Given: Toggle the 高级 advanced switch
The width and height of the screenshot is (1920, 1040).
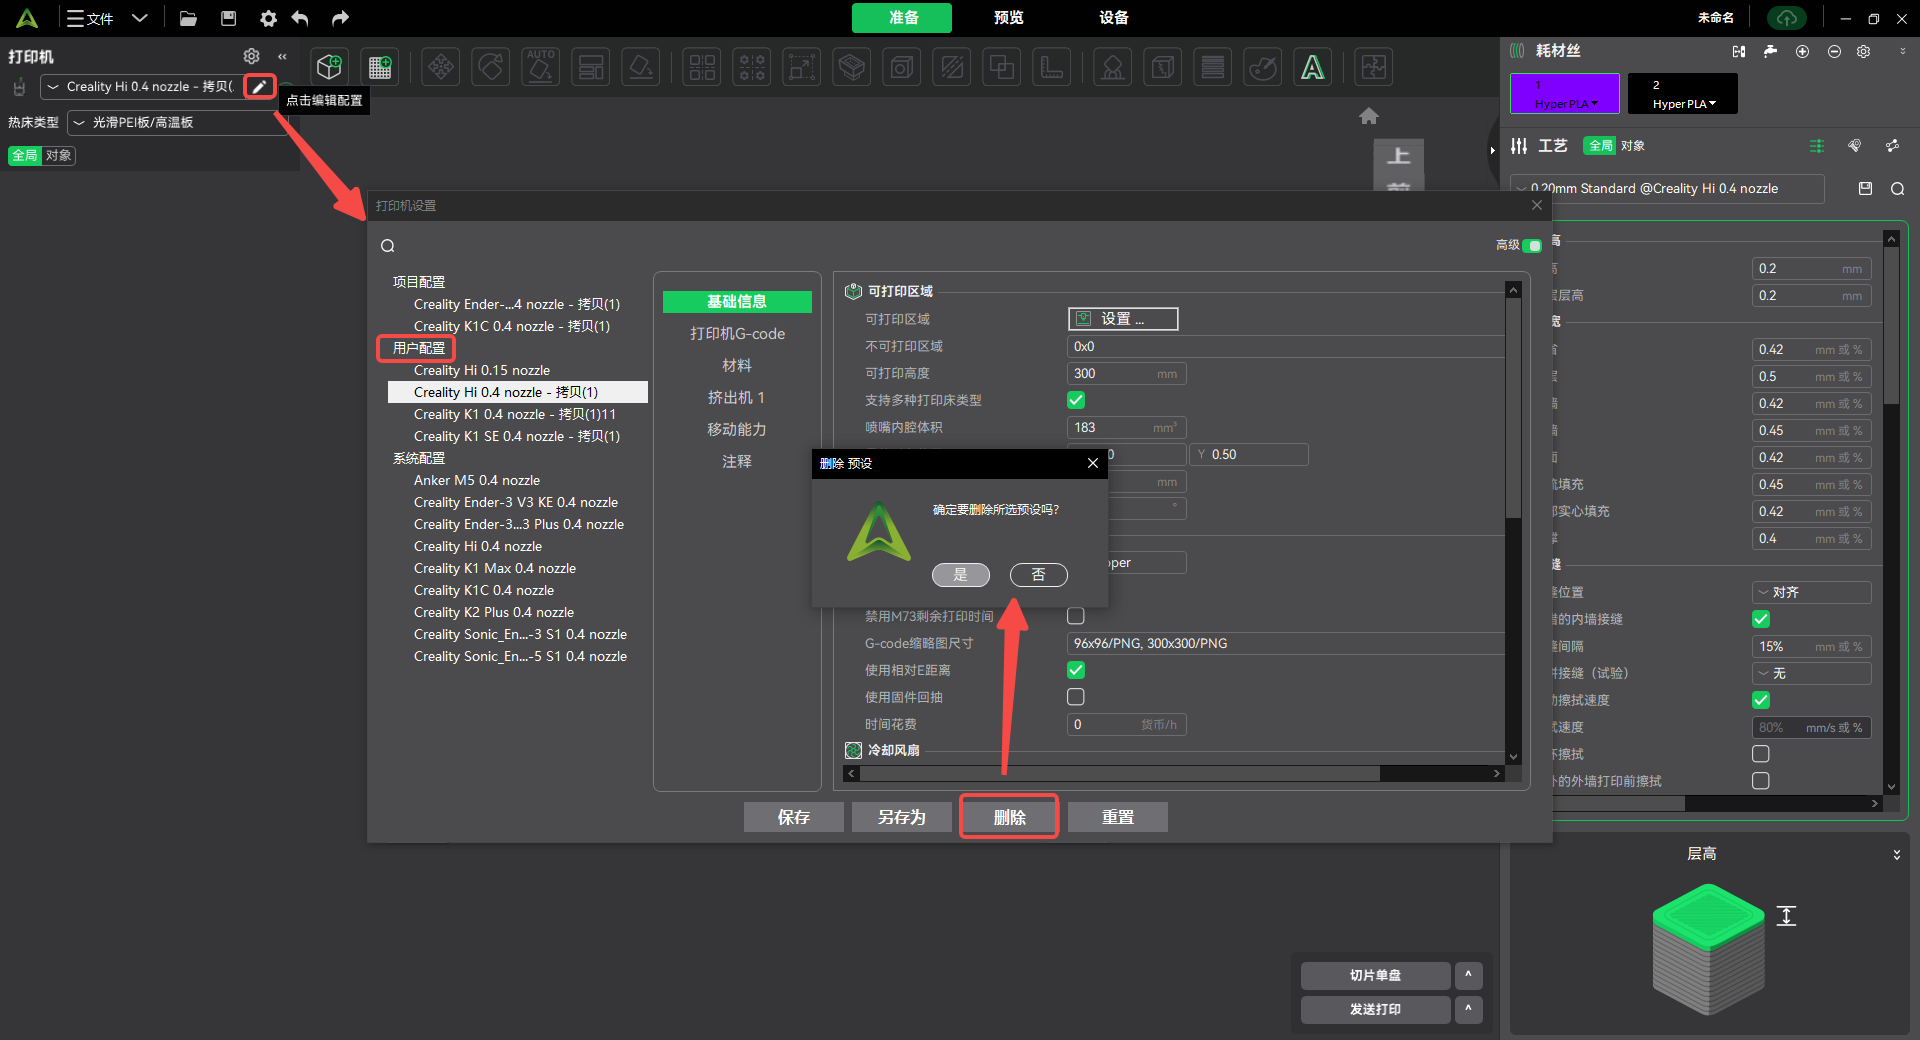Looking at the screenshot, I should (x=1532, y=245).
